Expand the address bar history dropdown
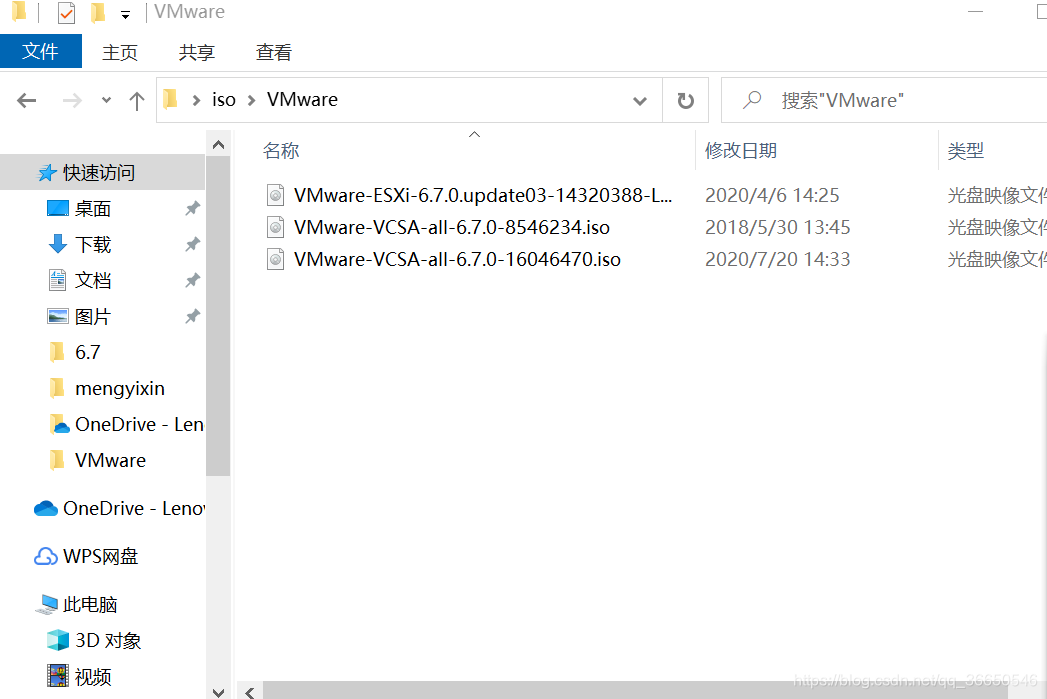 click(x=640, y=101)
